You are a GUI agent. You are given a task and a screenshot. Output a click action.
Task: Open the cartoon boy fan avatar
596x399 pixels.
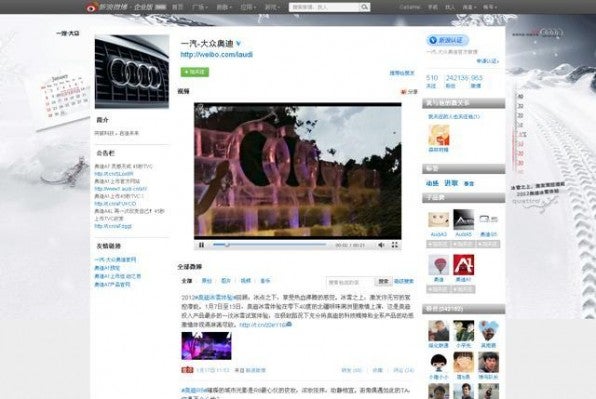[439, 363]
